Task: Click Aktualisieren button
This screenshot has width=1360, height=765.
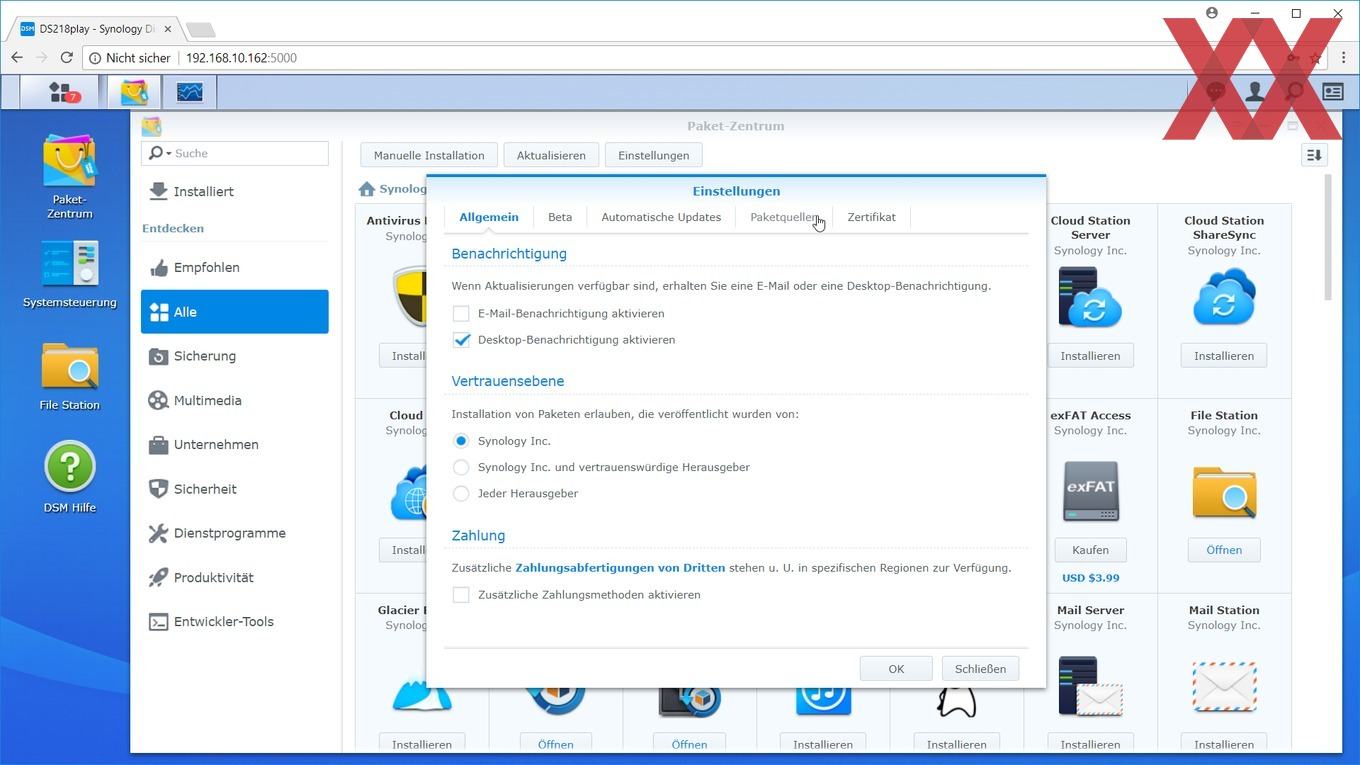Action: click(551, 155)
